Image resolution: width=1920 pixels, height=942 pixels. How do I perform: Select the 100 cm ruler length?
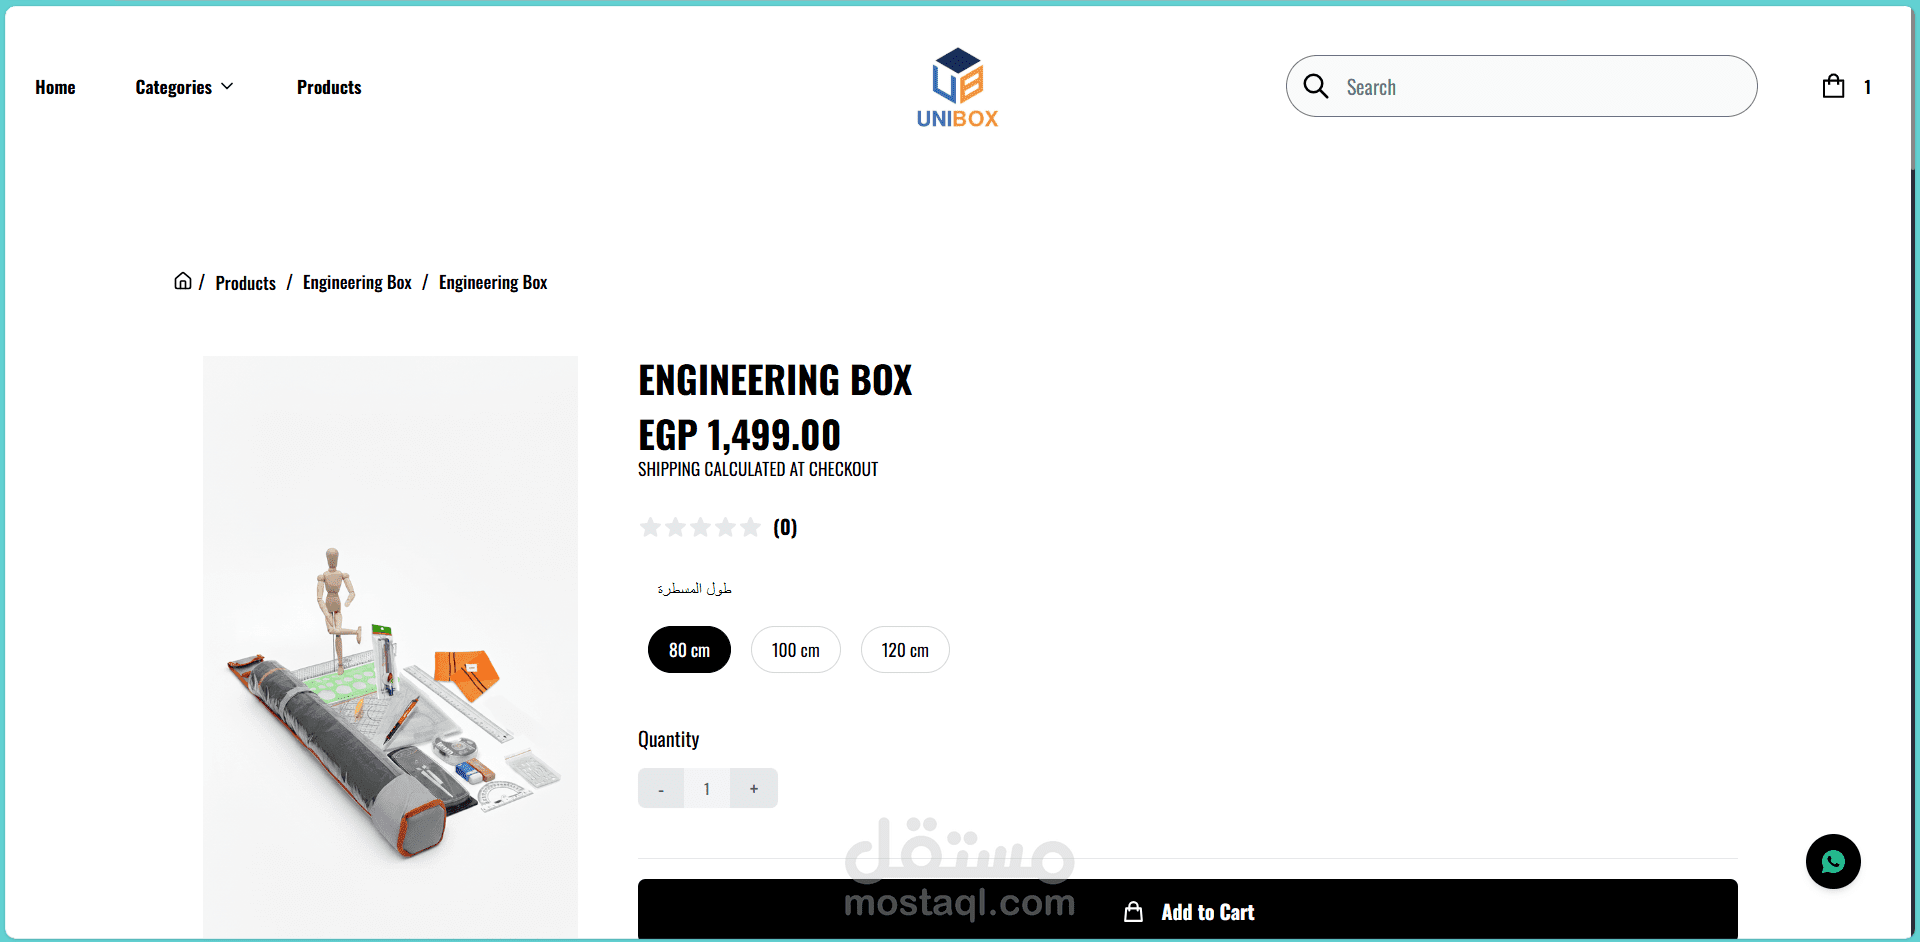click(x=796, y=650)
